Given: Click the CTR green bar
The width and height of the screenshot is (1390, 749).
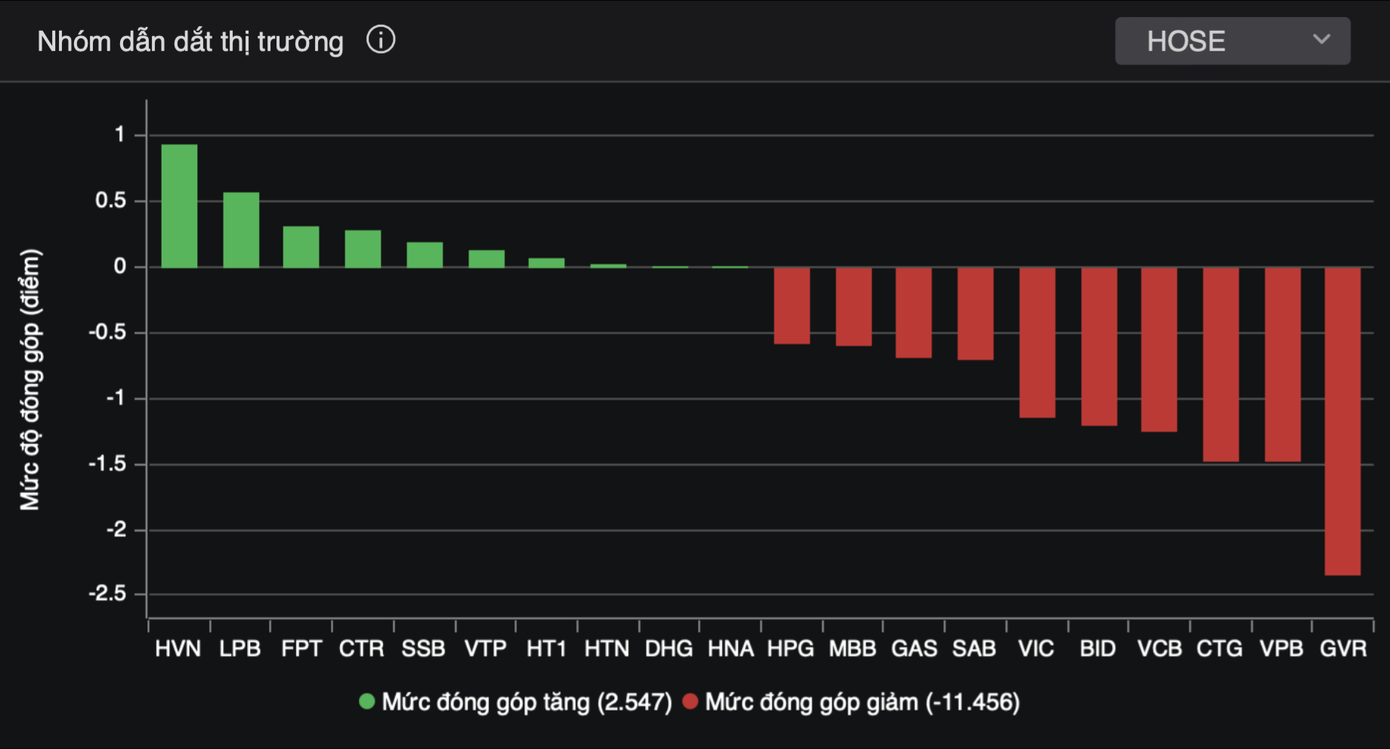Looking at the screenshot, I should coord(363,249).
